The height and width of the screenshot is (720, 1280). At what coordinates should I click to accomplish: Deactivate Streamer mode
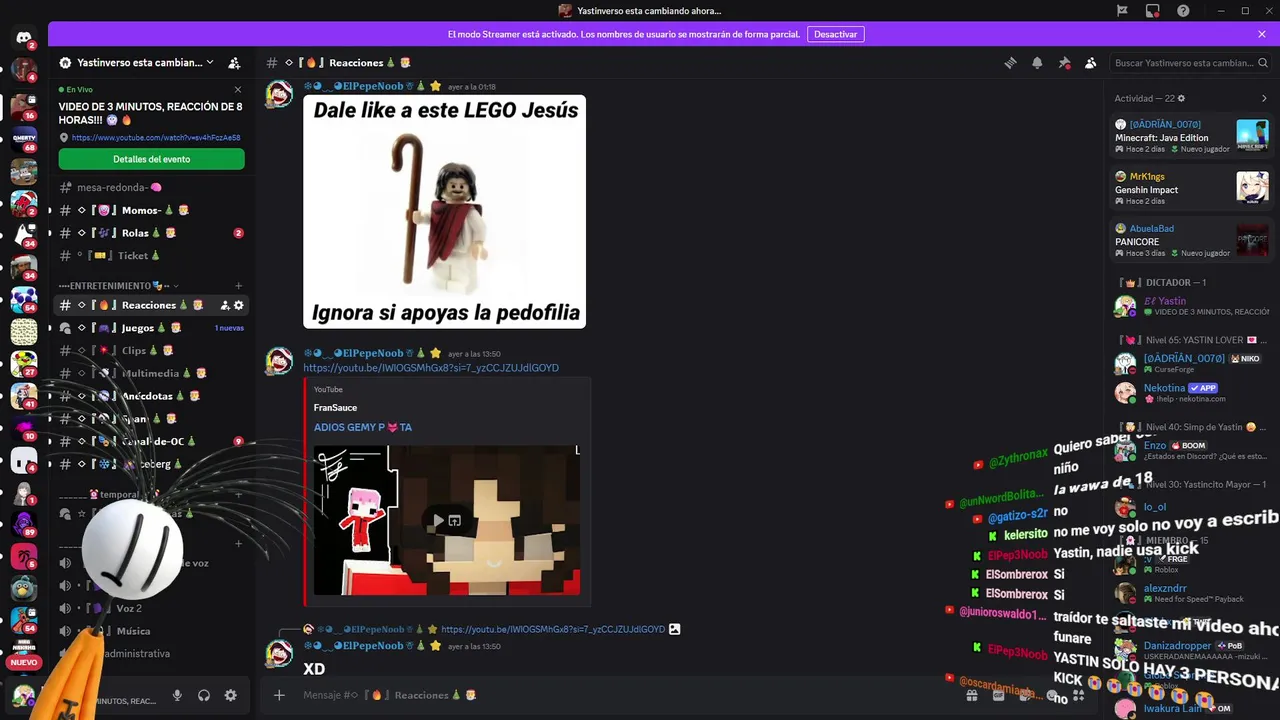[x=835, y=34]
